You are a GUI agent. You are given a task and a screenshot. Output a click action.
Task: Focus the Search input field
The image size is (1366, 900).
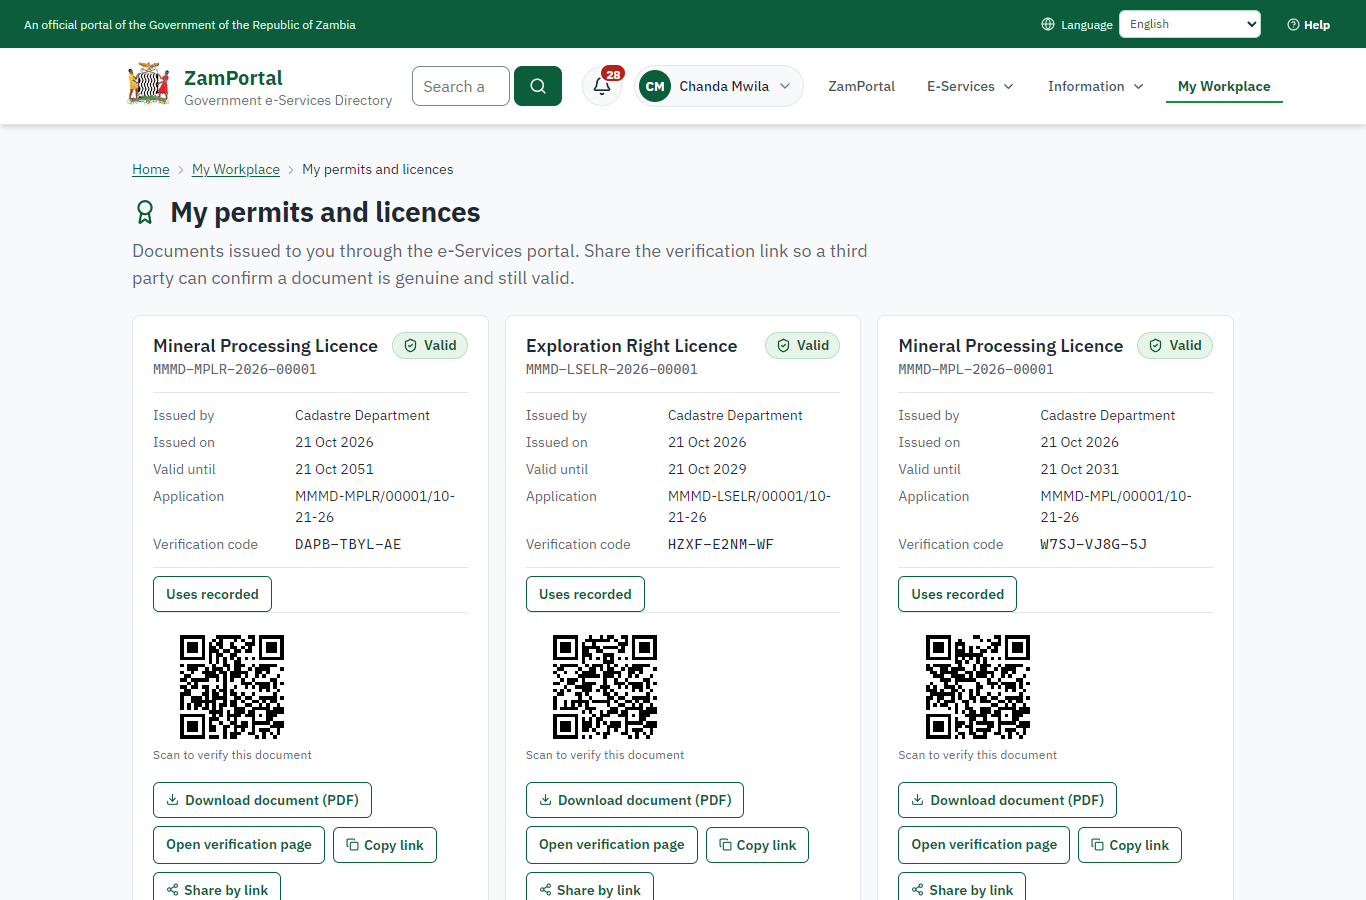(x=461, y=86)
